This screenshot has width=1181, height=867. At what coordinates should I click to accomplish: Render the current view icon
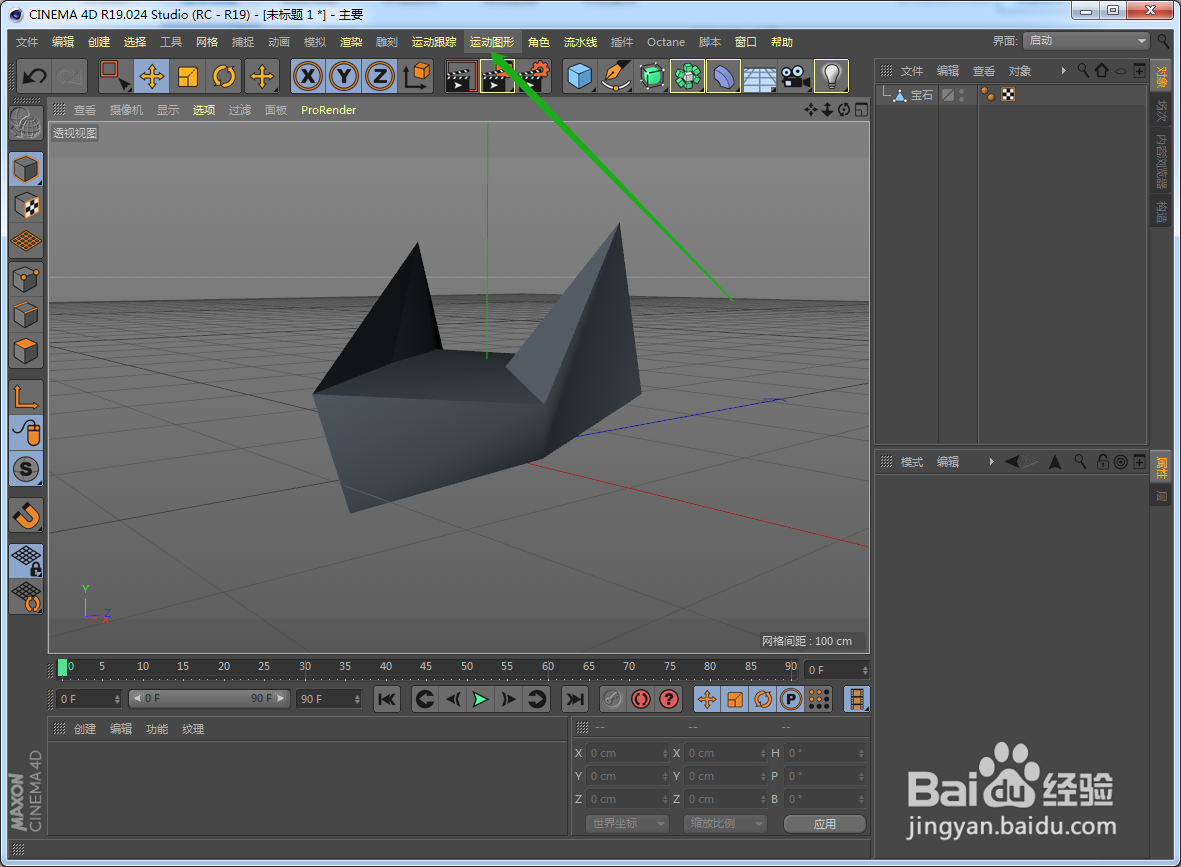[460, 76]
